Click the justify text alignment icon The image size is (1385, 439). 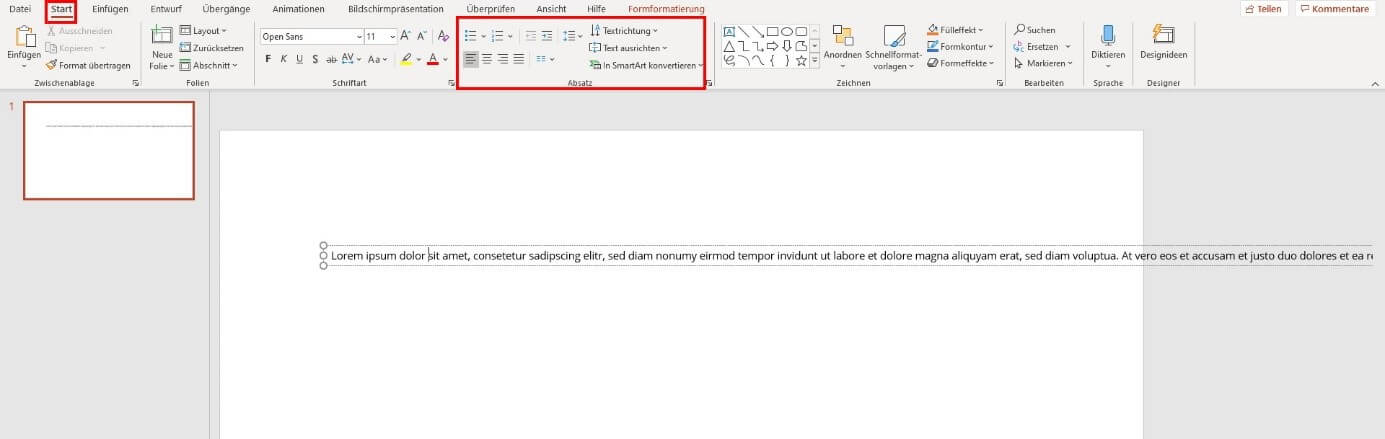pyautogui.click(x=518, y=59)
